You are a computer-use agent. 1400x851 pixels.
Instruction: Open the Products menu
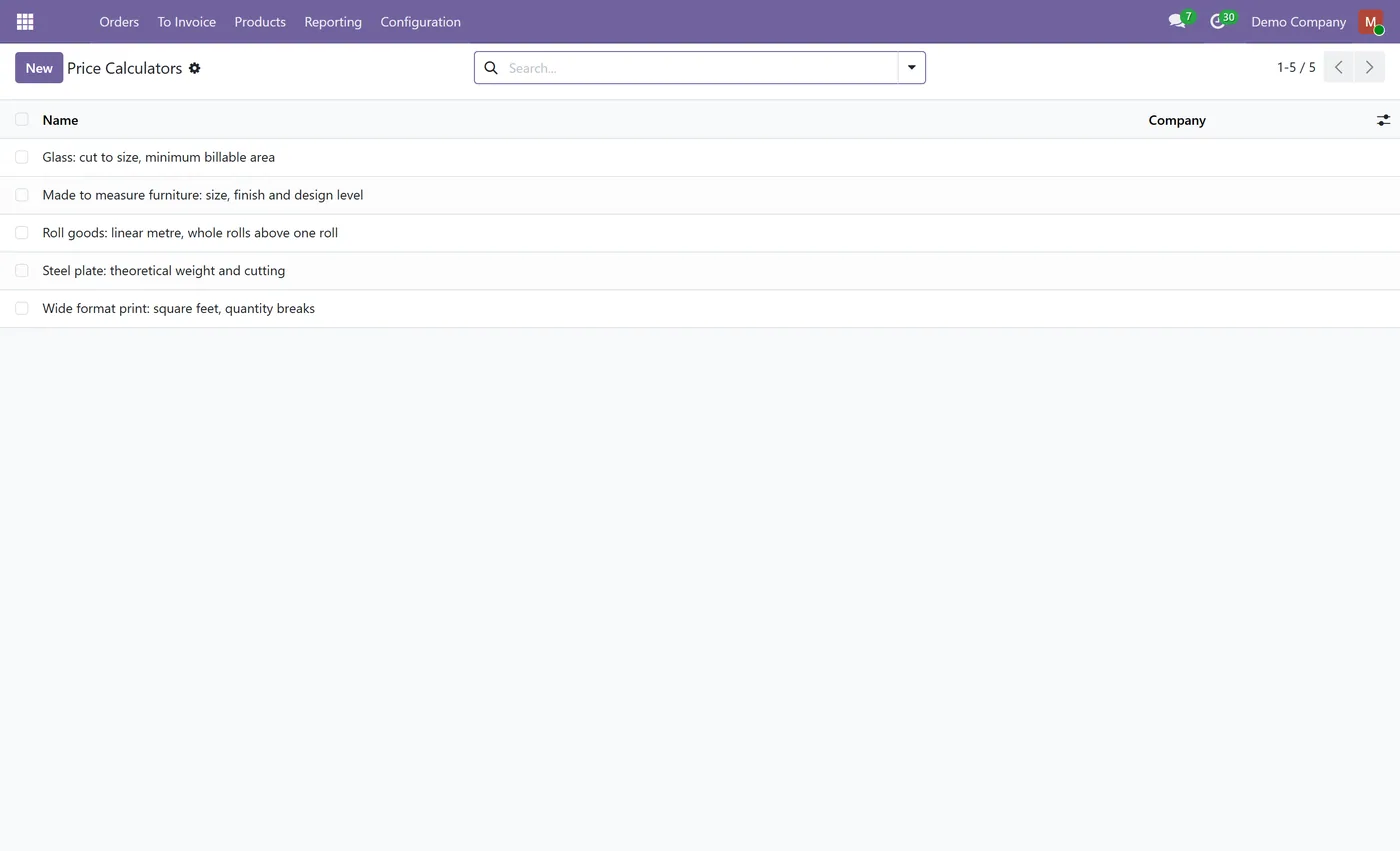260,21
